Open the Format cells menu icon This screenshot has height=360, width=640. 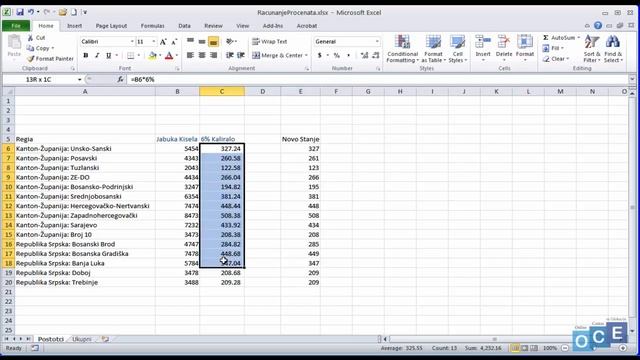point(525,42)
